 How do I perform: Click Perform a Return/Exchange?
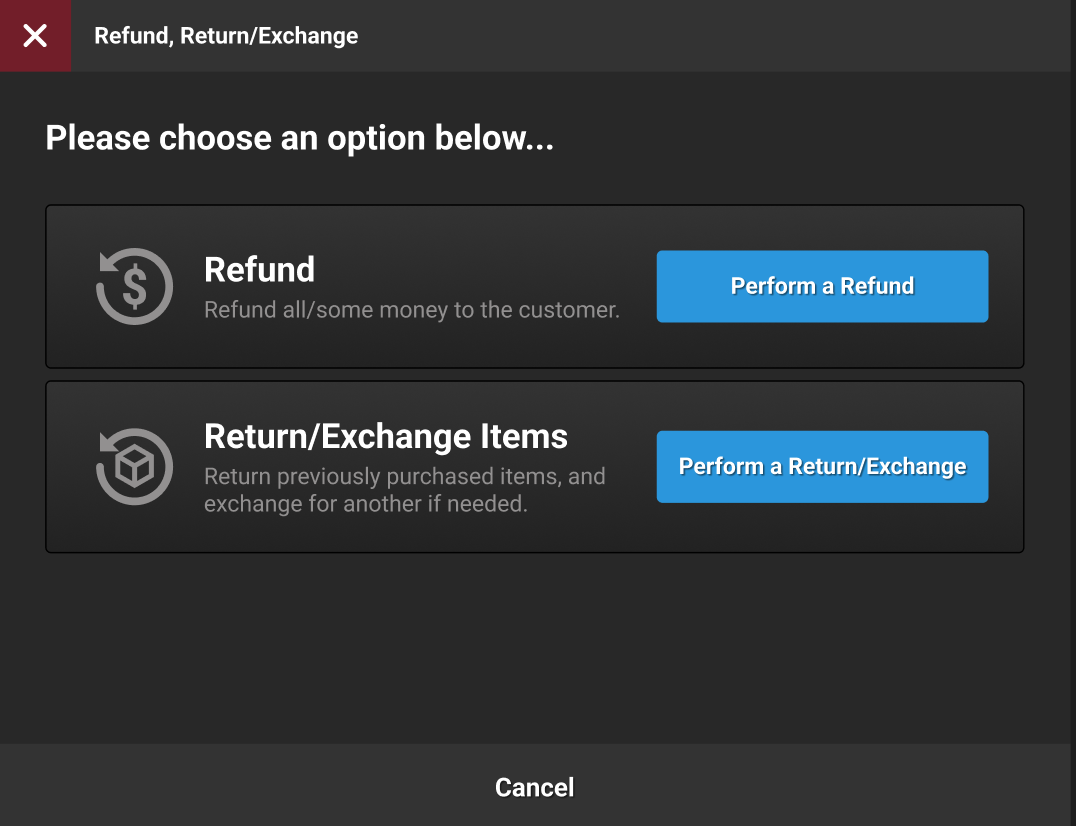822,466
